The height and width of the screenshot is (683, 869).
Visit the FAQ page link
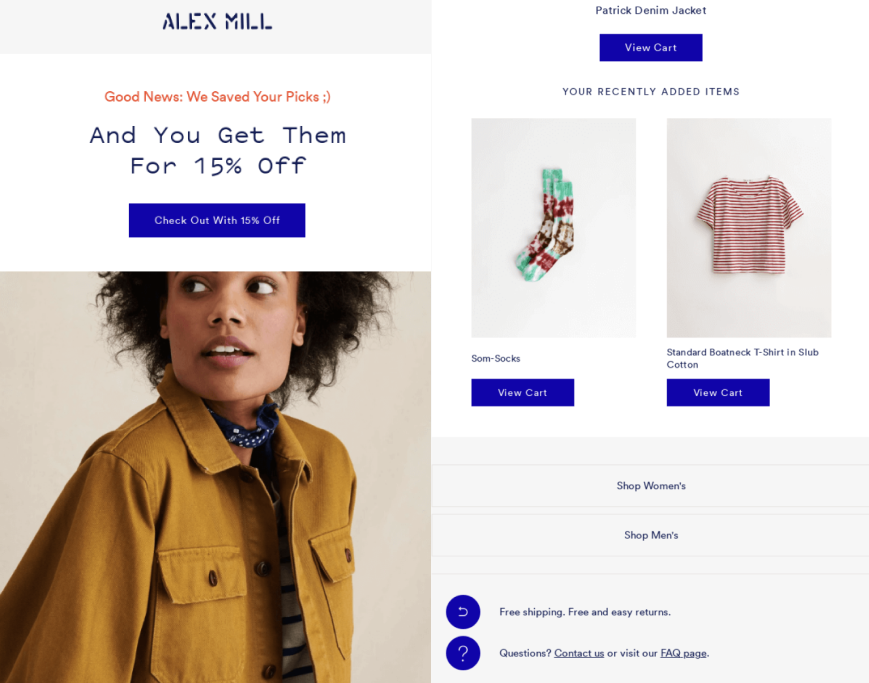pos(683,652)
